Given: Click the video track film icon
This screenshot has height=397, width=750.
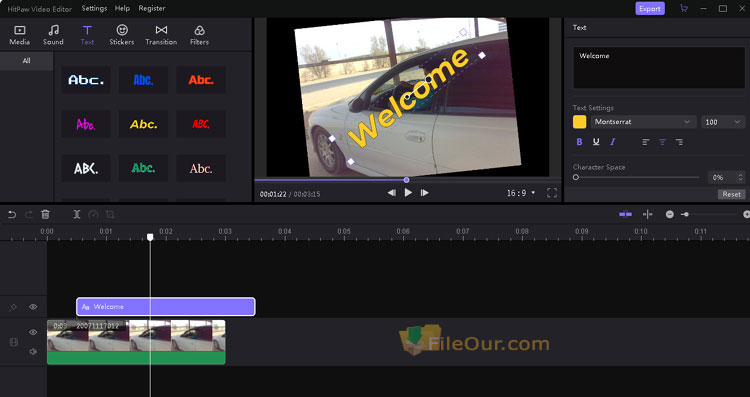Looking at the screenshot, I should (13, 342).
